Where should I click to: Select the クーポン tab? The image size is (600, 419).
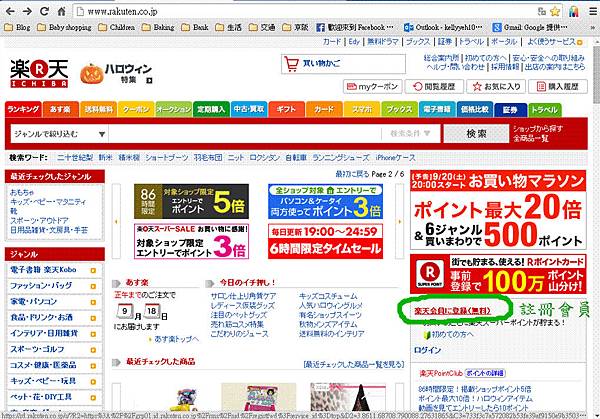tap(136, 109)
